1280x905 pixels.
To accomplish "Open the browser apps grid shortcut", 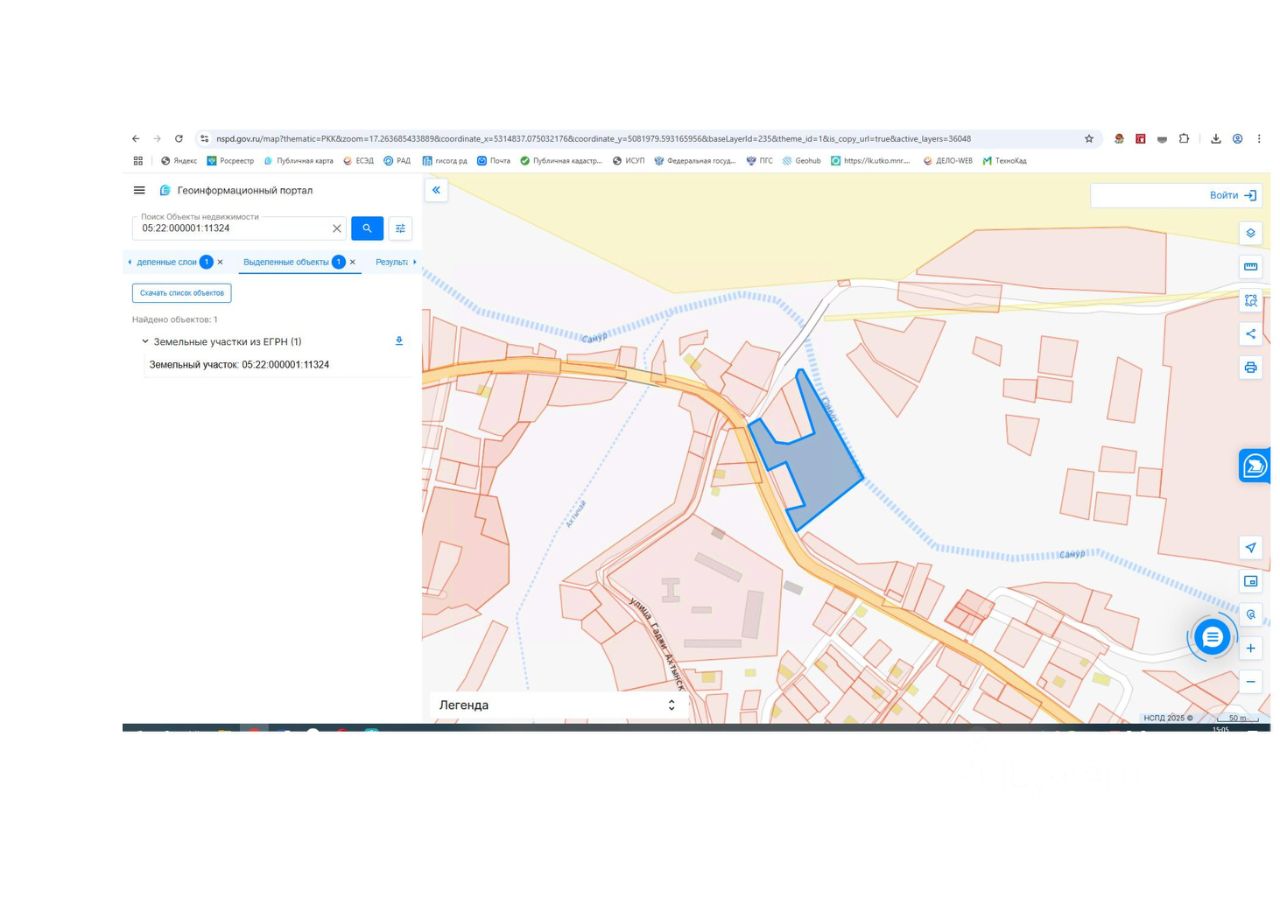I will point(138,160).
